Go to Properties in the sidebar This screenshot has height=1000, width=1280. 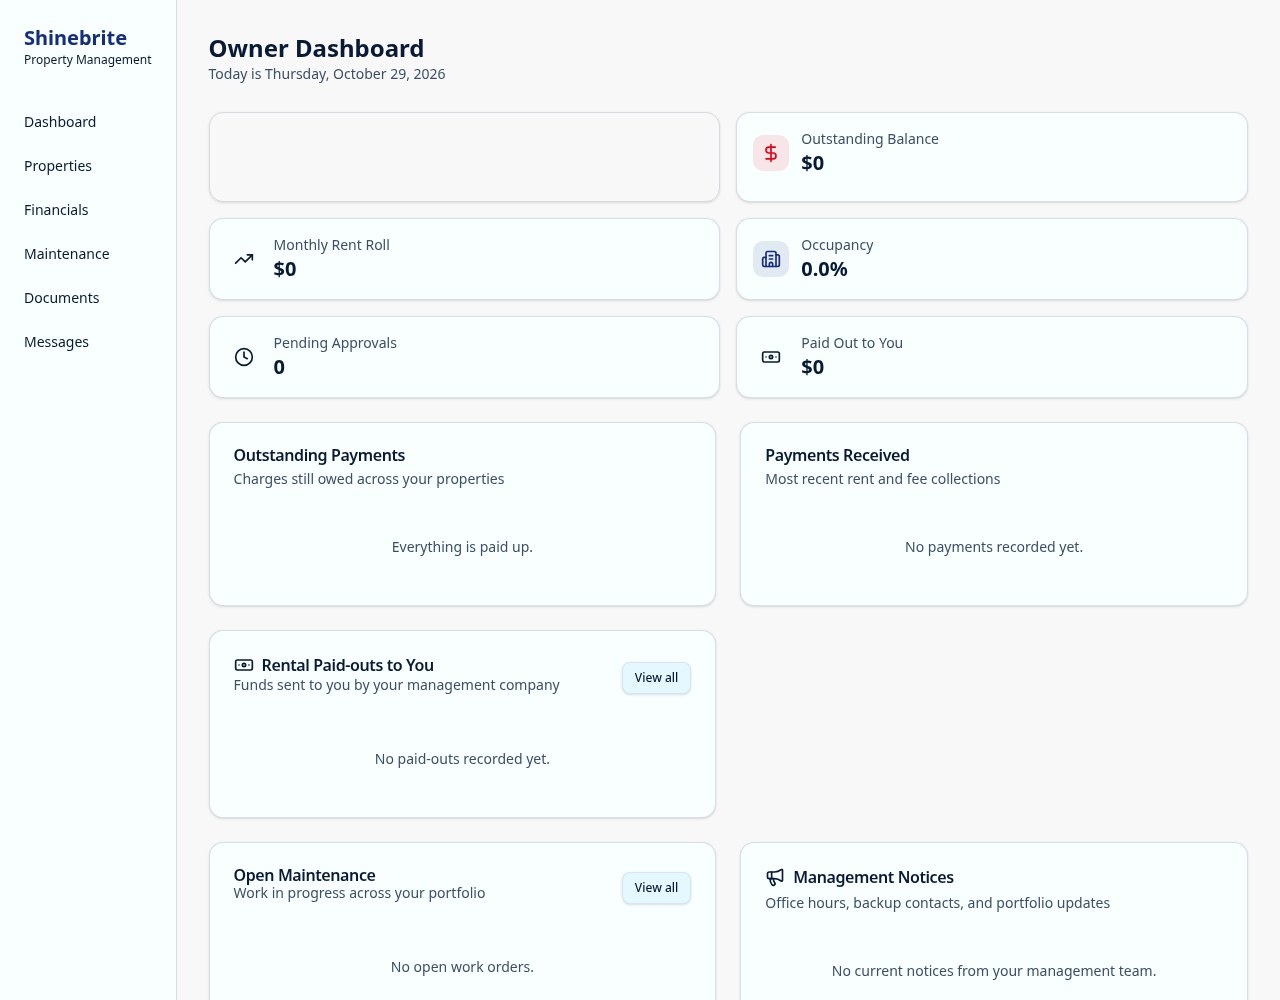(58, 166)
